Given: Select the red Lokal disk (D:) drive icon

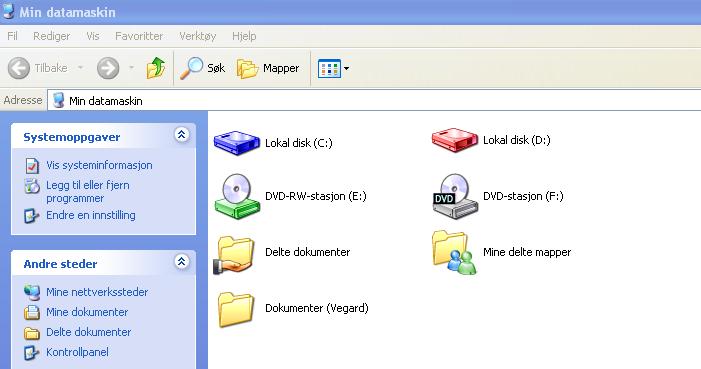Looking at the screenshot, I should [x=455, y=140].
